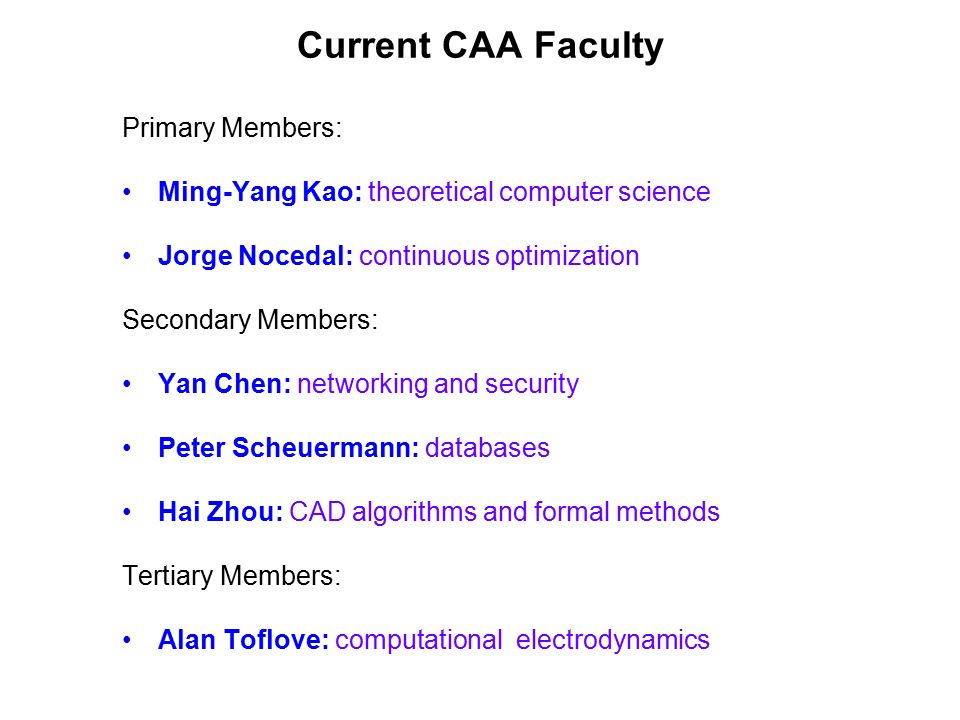
Task: Select the Tertiary Members heading
Action: (x=231, y=576)
